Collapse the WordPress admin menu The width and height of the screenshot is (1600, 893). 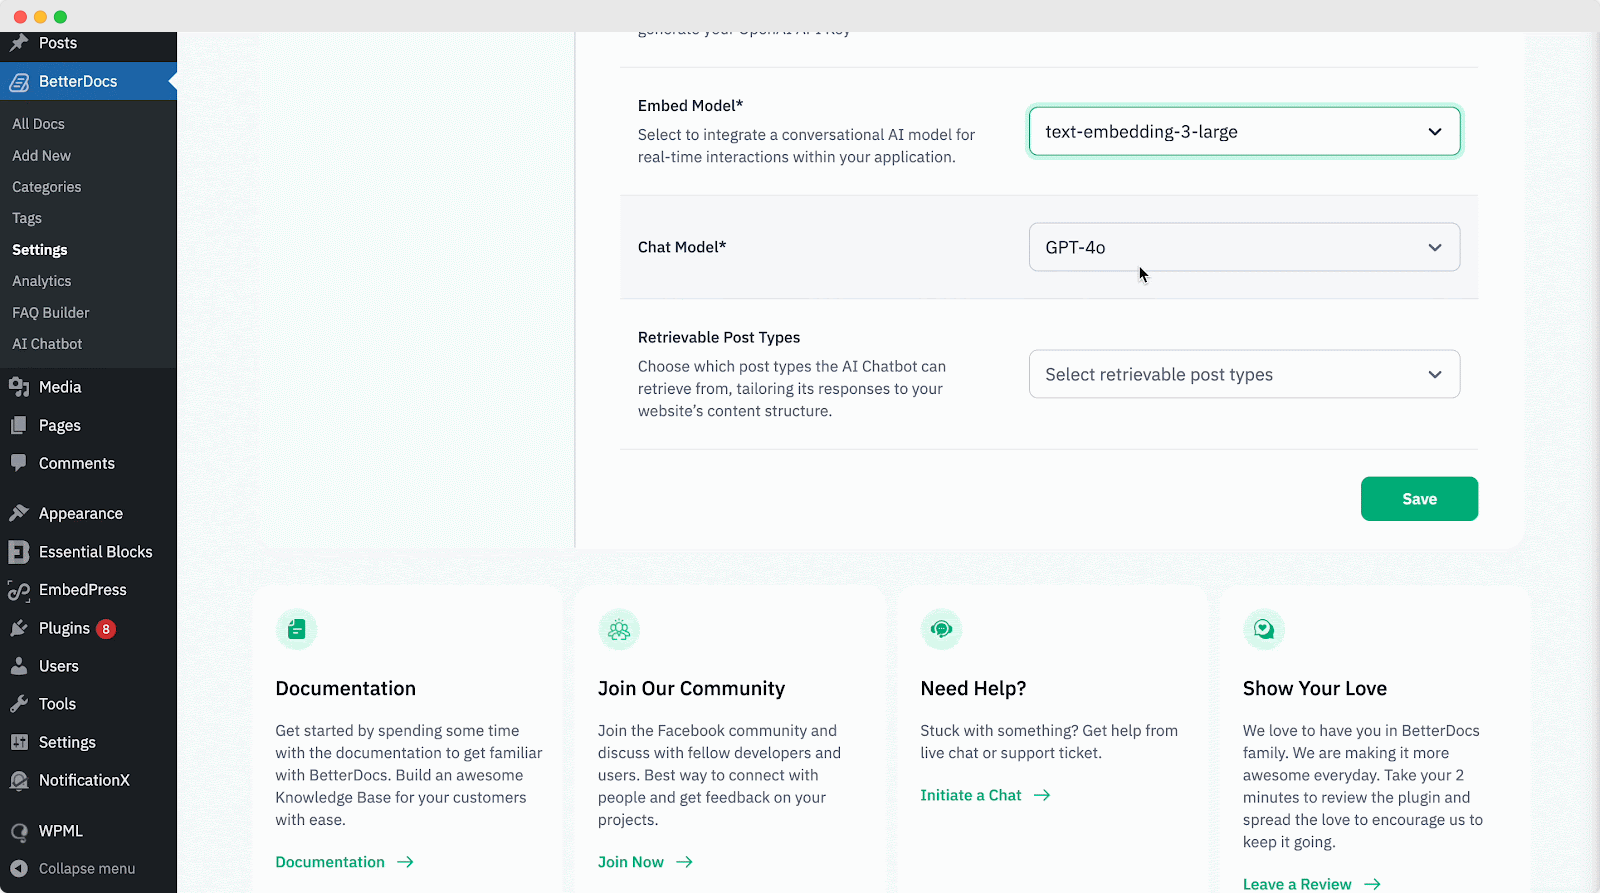[x=86, y=869]
